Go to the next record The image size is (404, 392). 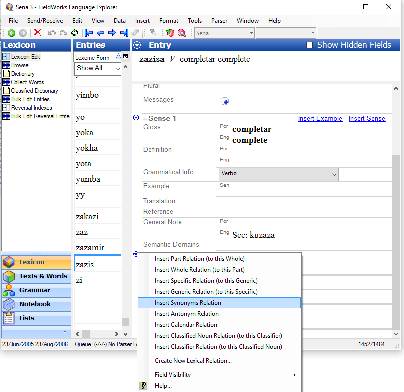coord(112,33)
